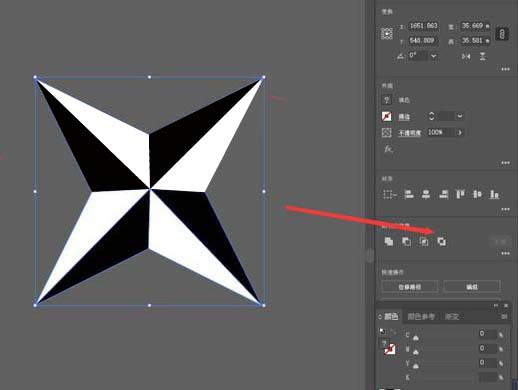The width and height of the screenshot is (518, 390).
Task: Click the stroke weight stepper arrows
Action: coord(432,116)
